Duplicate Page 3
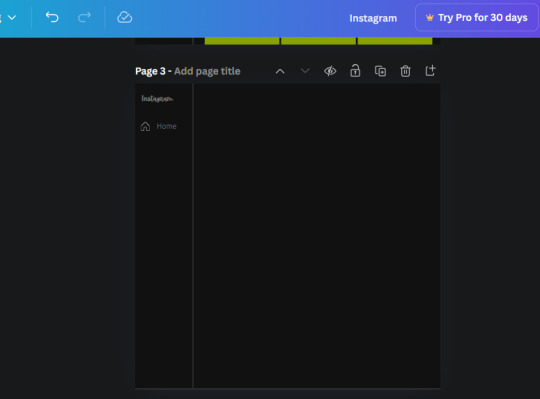The image size is (540, 399). click(380, 71)
